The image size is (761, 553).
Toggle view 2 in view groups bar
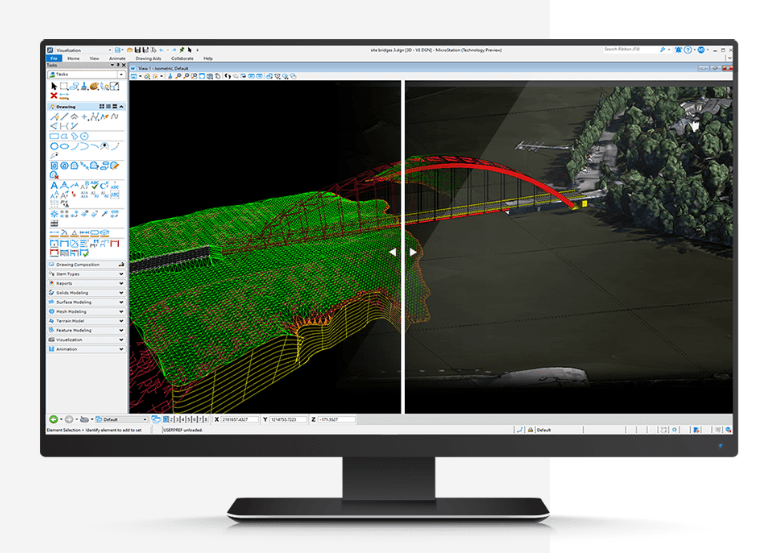coord(171,419)
